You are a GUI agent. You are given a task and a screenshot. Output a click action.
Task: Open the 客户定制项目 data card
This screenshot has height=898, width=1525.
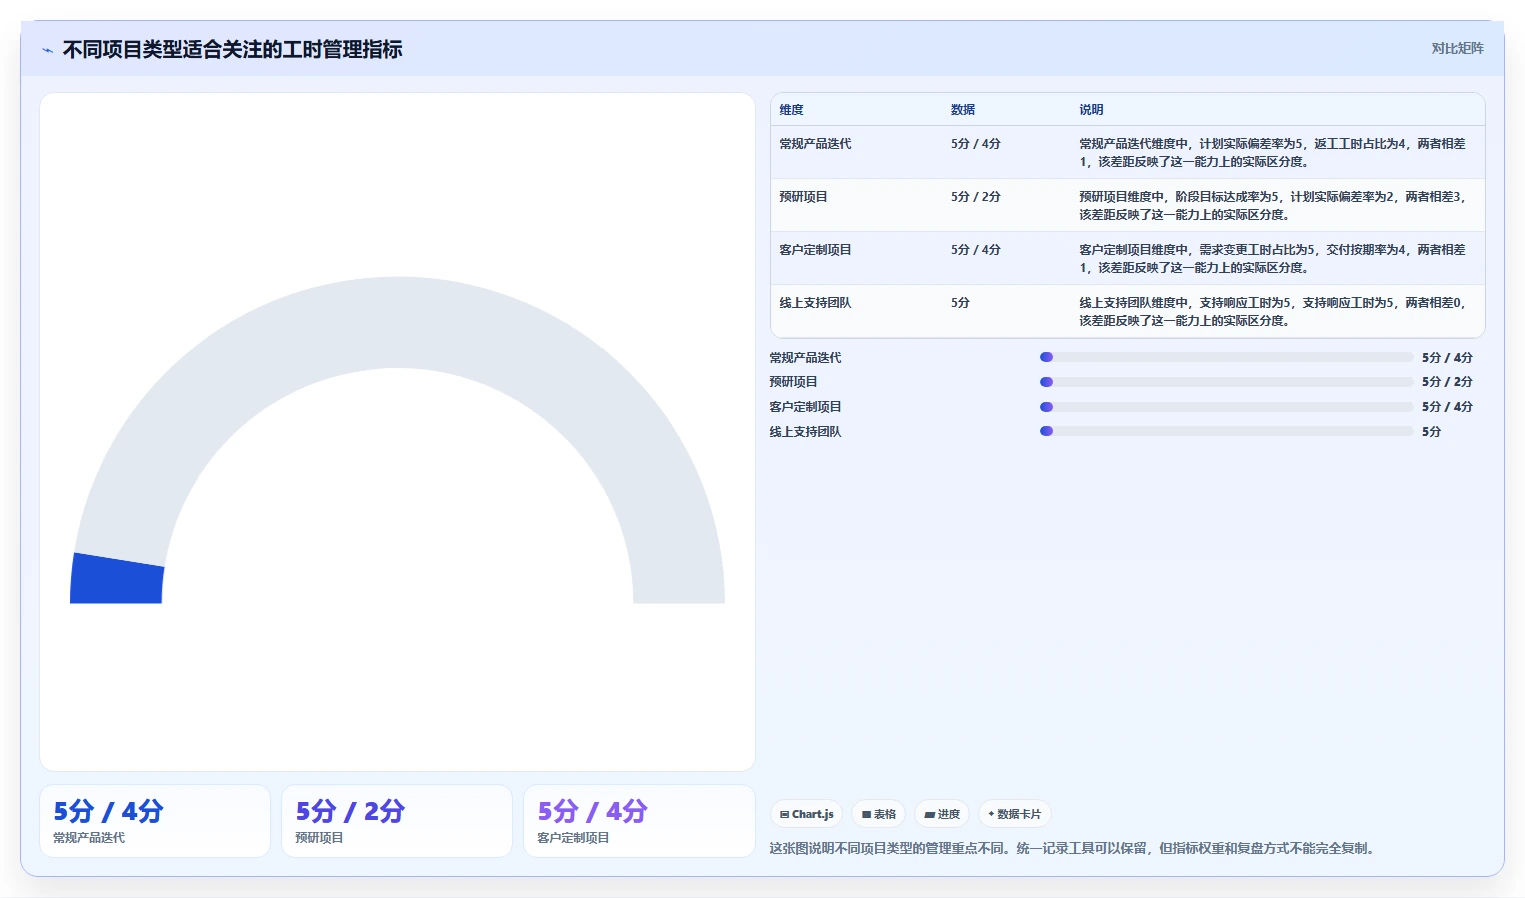(639, 821)
